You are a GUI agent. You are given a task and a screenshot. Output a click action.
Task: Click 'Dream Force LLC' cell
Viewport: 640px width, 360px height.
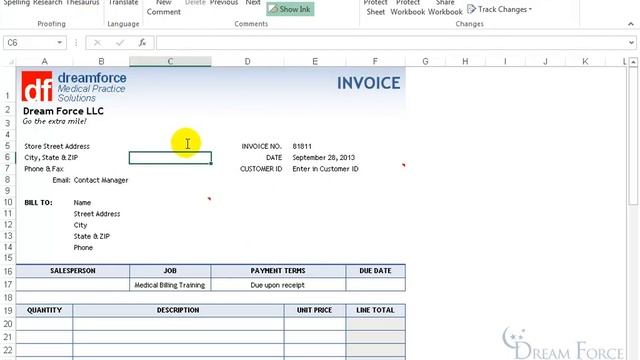click(63, 111)
